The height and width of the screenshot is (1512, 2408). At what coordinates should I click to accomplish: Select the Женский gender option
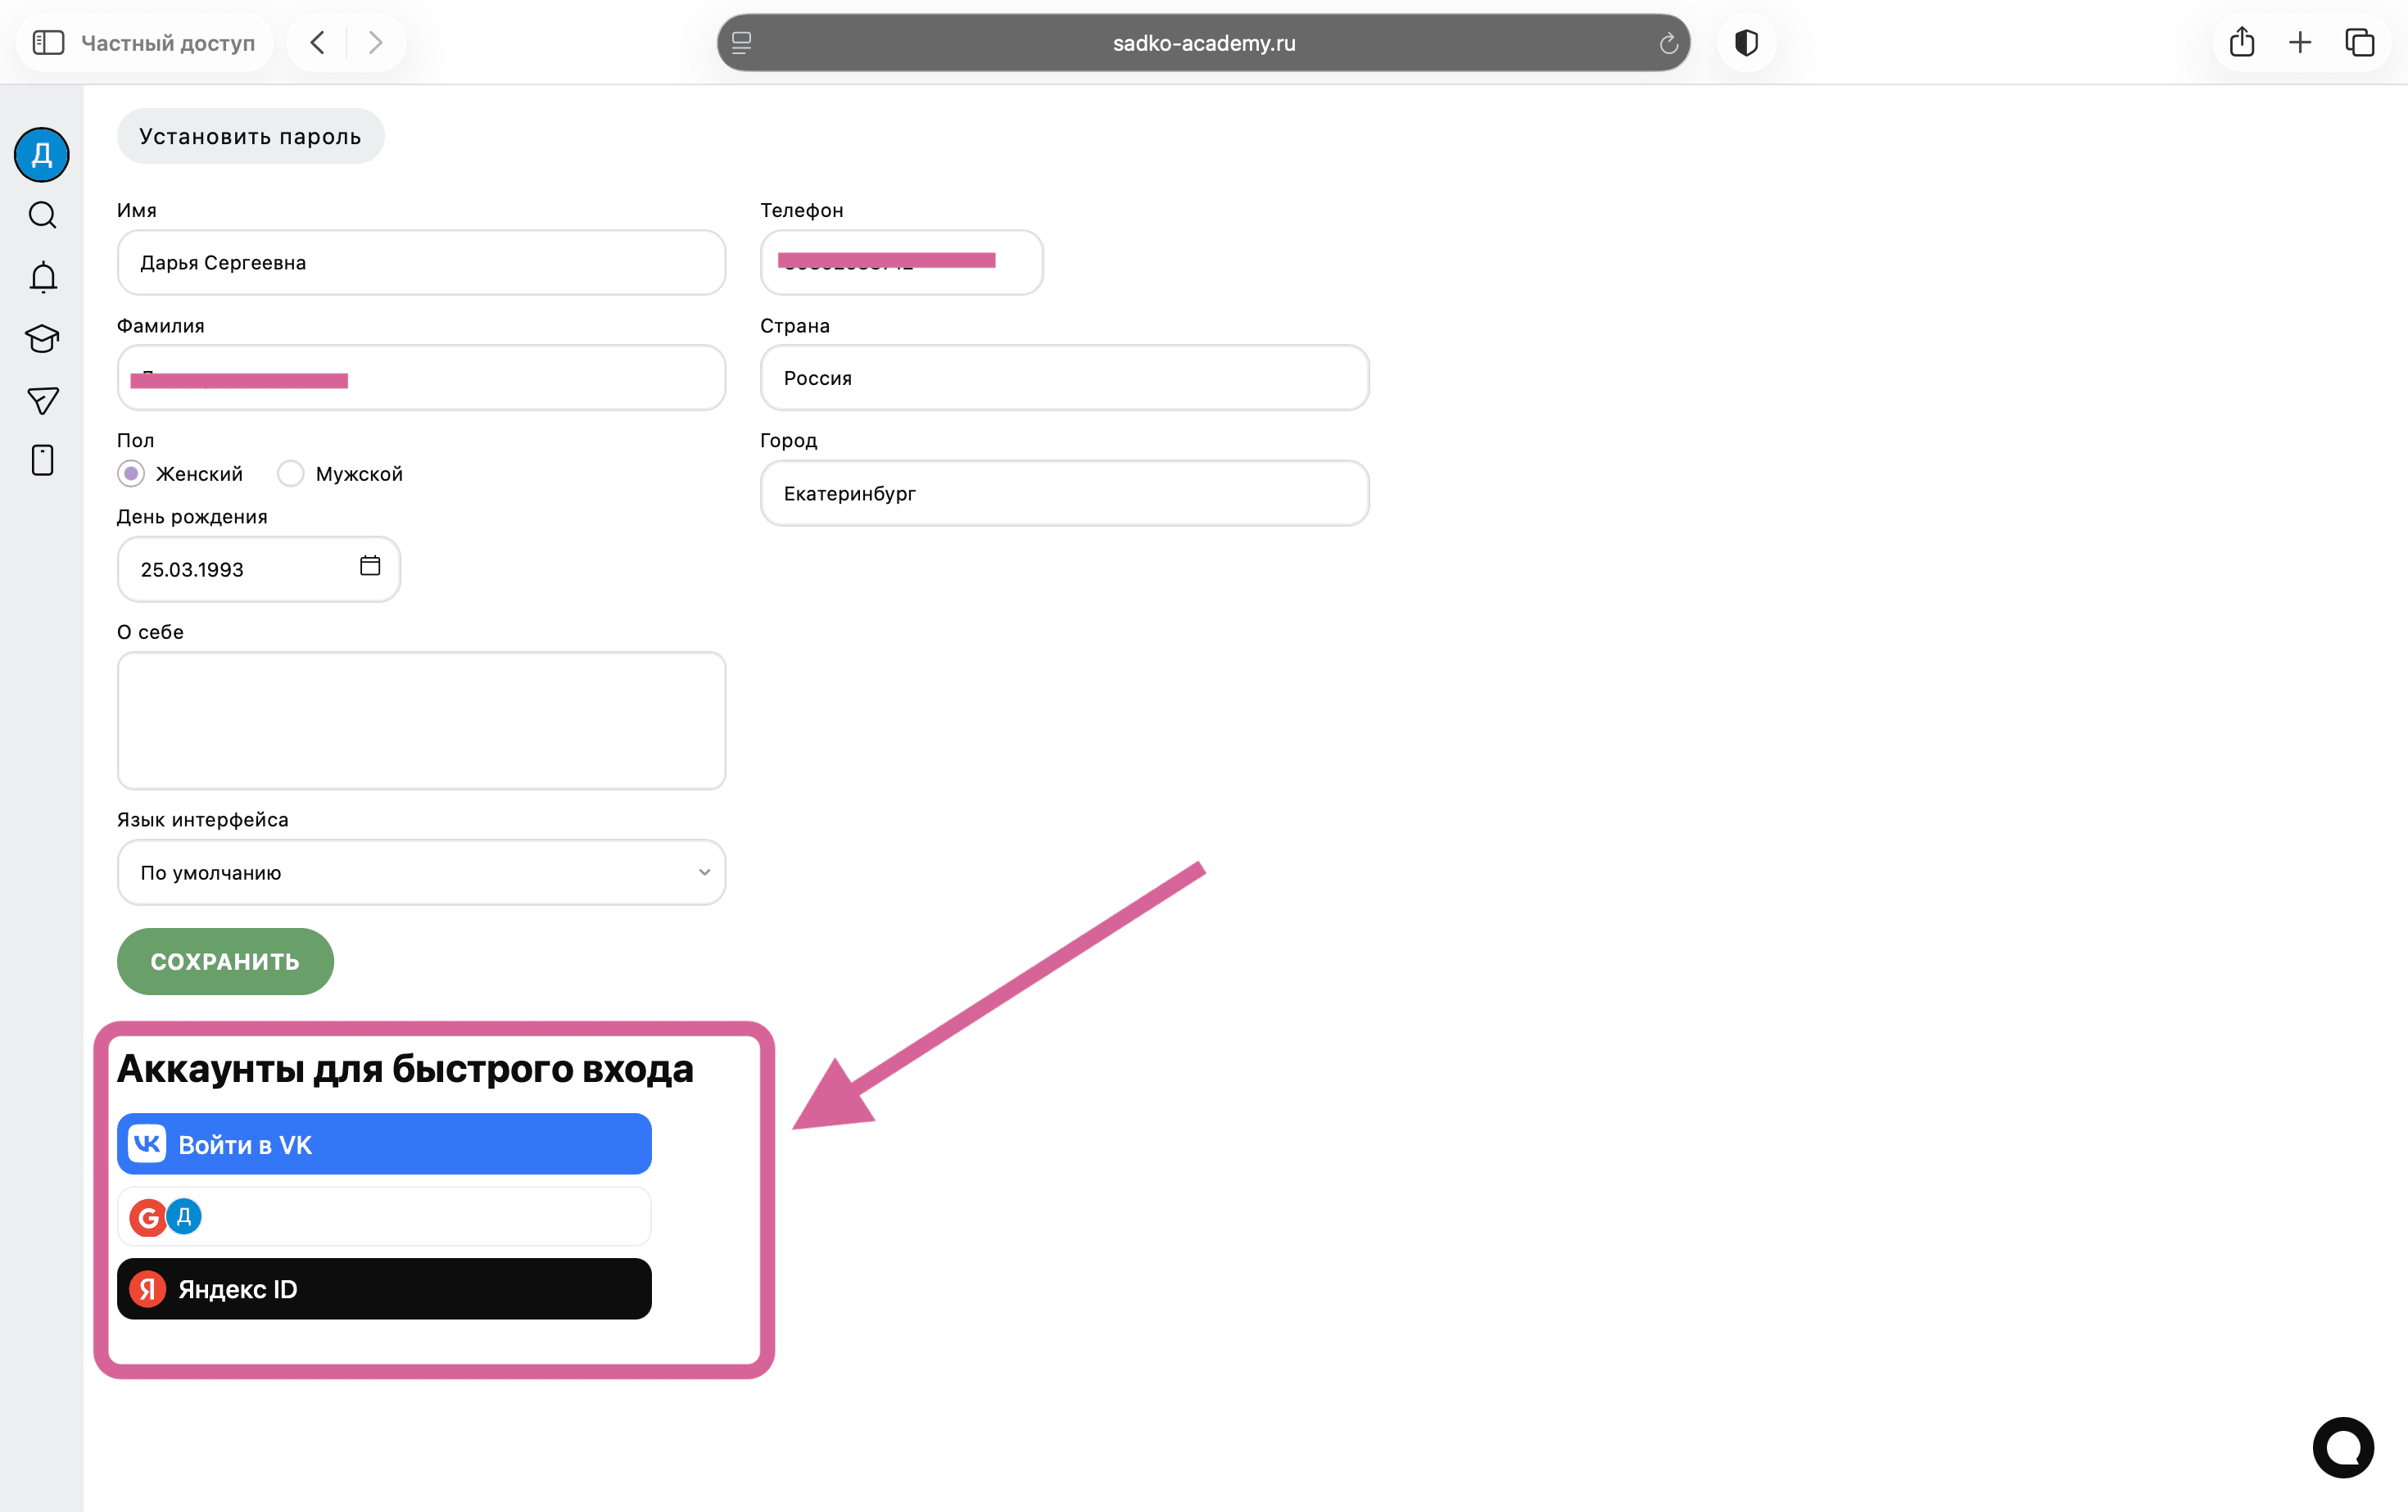click(x=131, y=474)
